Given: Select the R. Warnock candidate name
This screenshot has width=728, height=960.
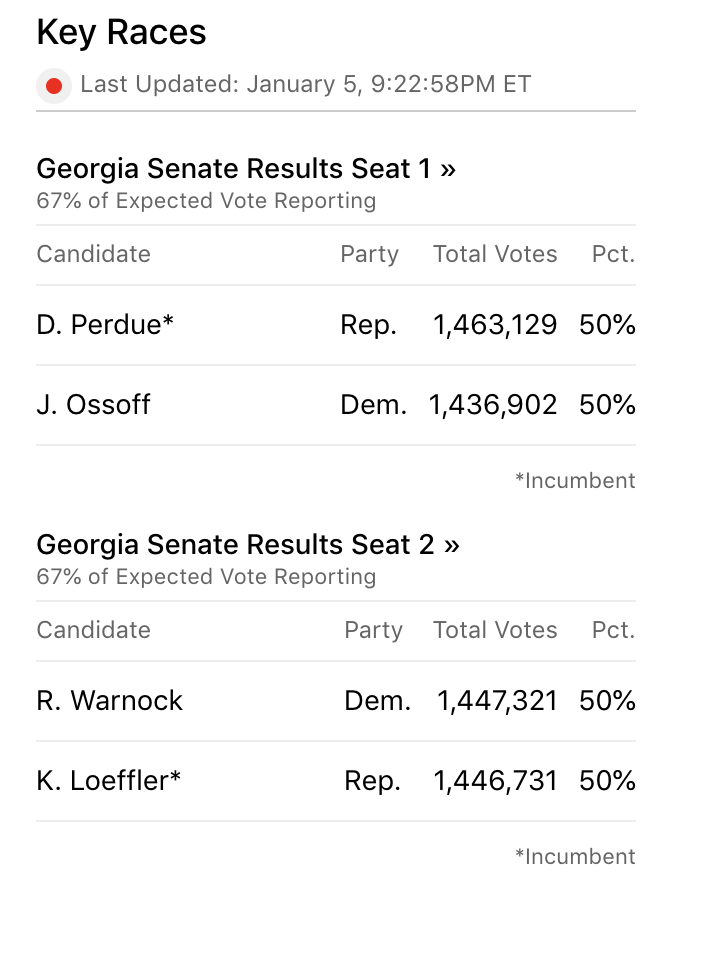Looking at the screenshot, I should click(109, 701).
